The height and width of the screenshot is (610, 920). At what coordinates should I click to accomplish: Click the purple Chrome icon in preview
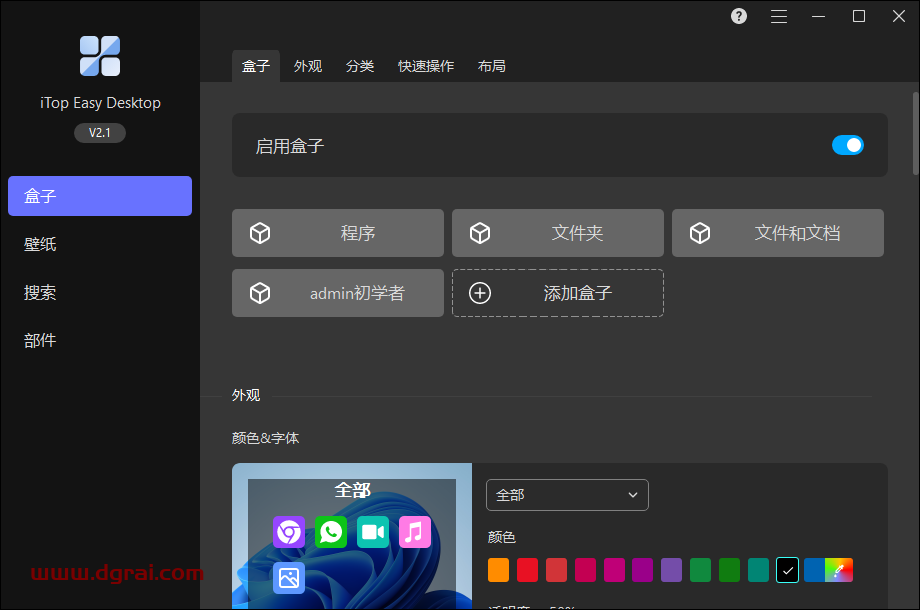(289, 532)
